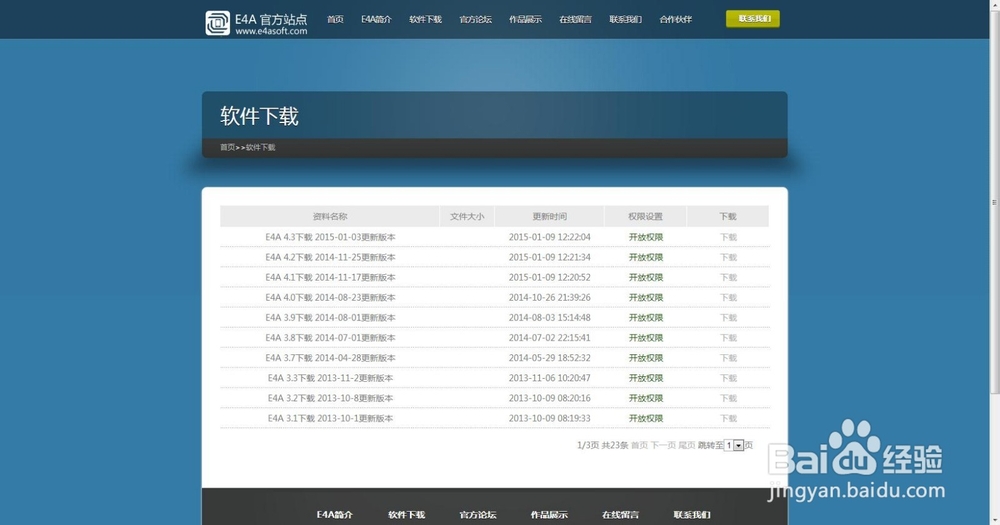This screenshot has width=1000, height=525.
Task: Open the 首页 nav menu item
Action: (x=335, y=19)
